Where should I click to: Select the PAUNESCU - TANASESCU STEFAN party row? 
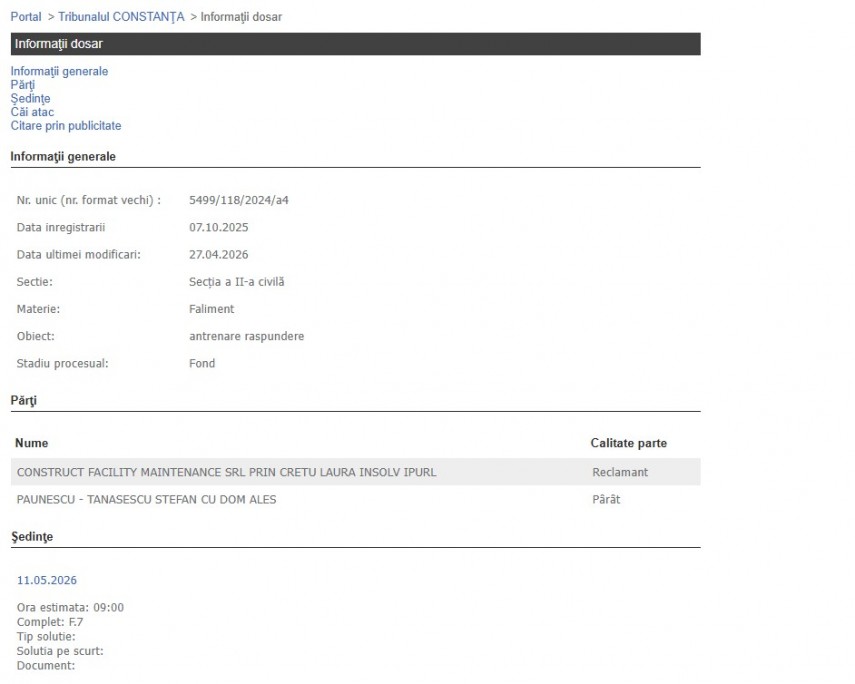(146, 499)
